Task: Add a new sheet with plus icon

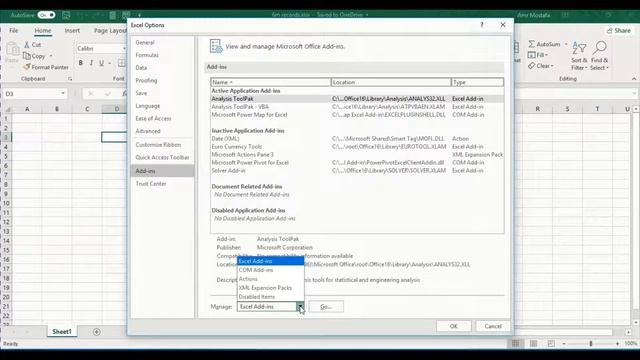Action: [x=96, y=332]
